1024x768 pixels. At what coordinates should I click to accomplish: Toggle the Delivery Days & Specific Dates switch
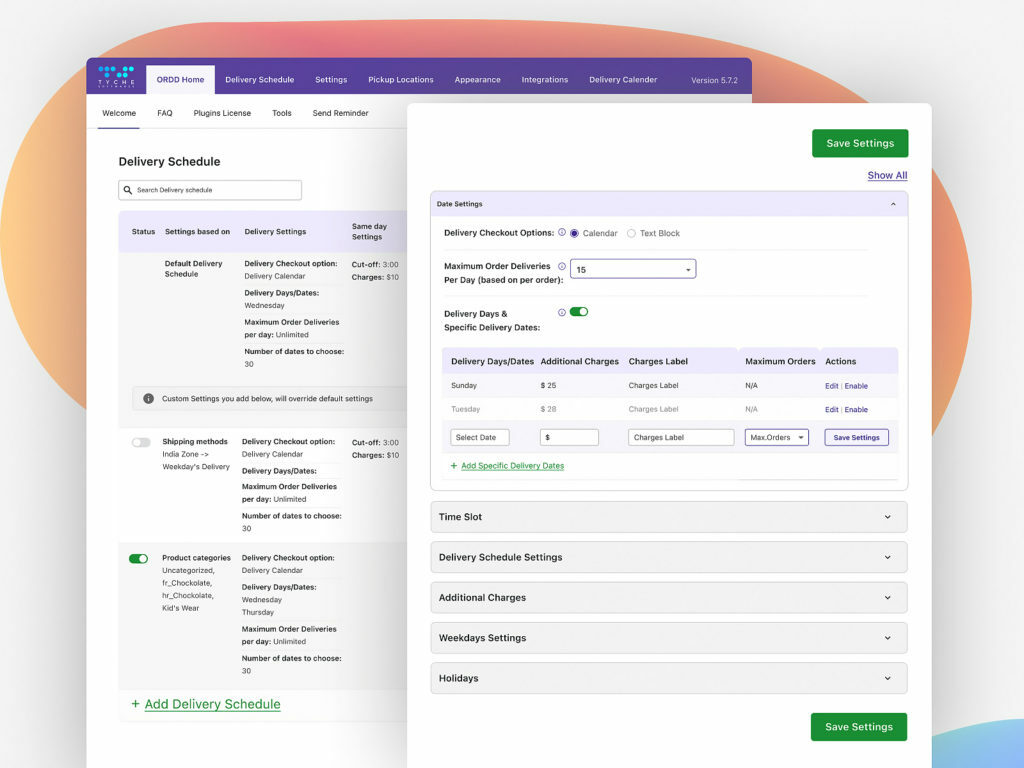click(x=579, y=312)
